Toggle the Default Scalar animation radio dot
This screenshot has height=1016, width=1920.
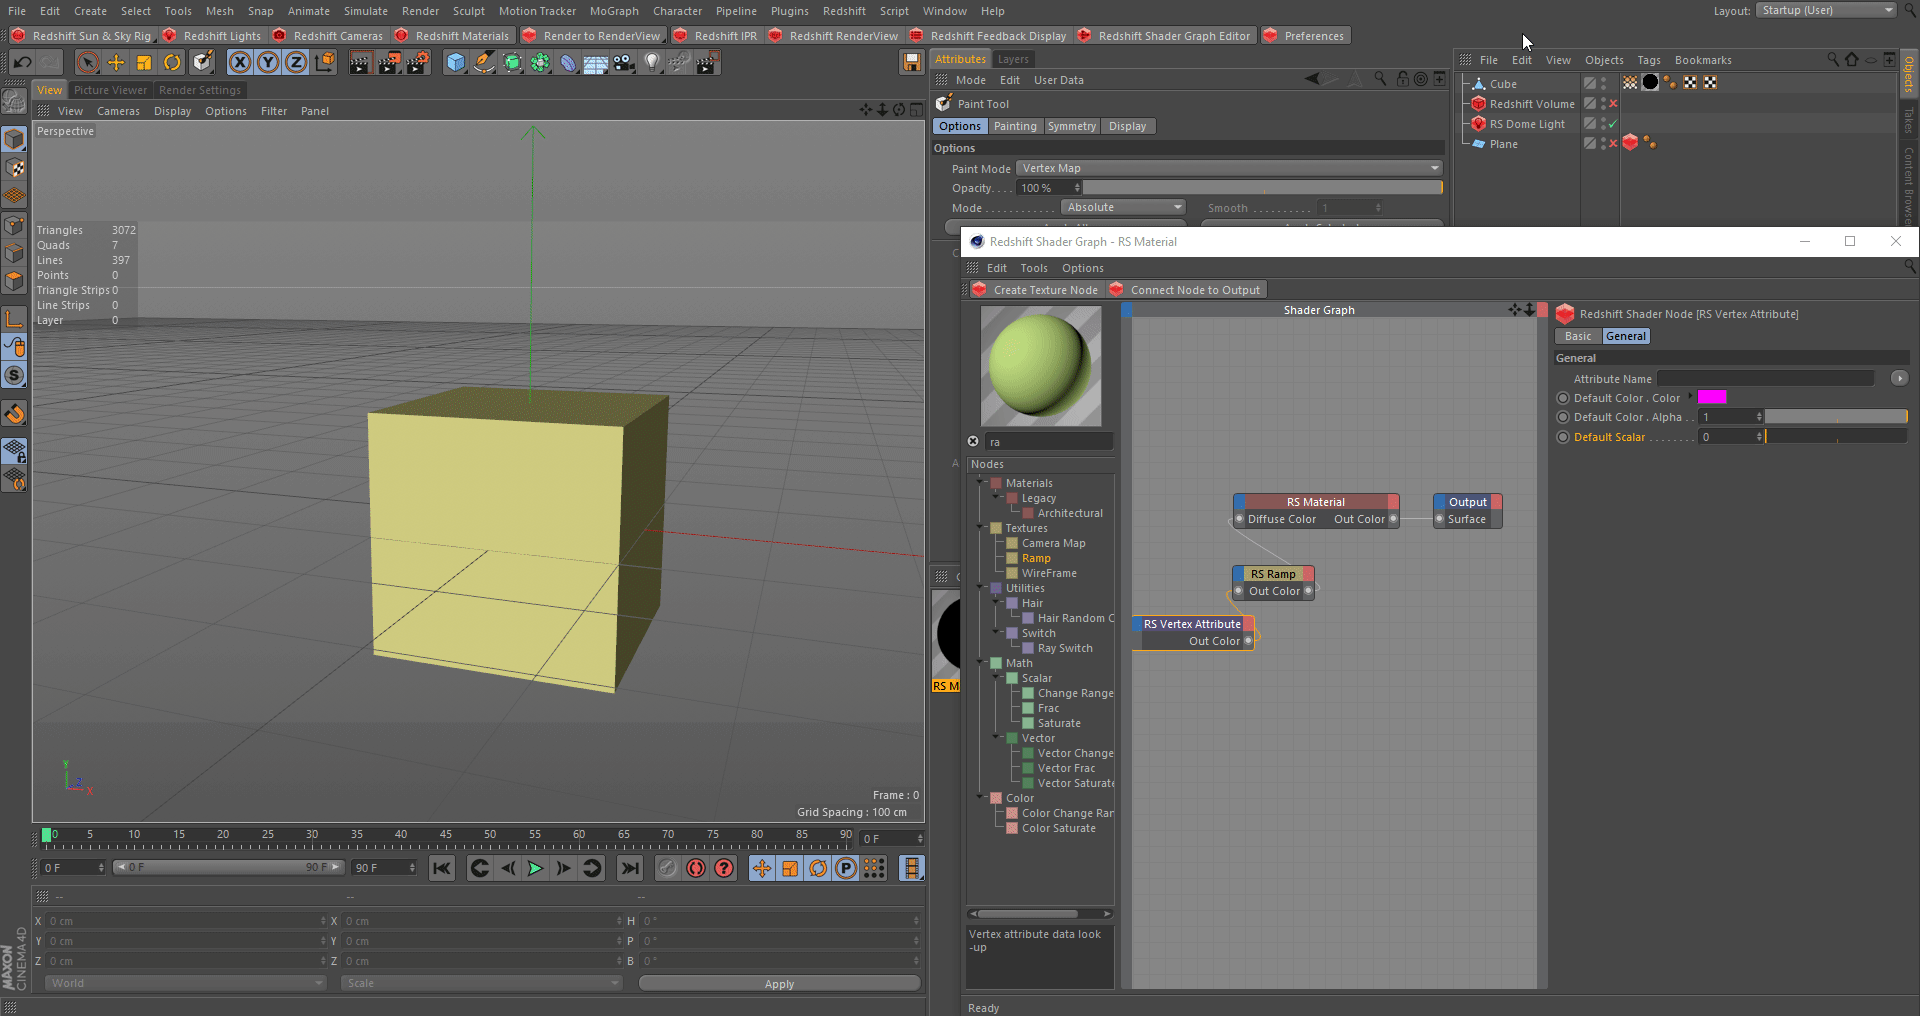pyautogui.click(x=1563, y=437)
